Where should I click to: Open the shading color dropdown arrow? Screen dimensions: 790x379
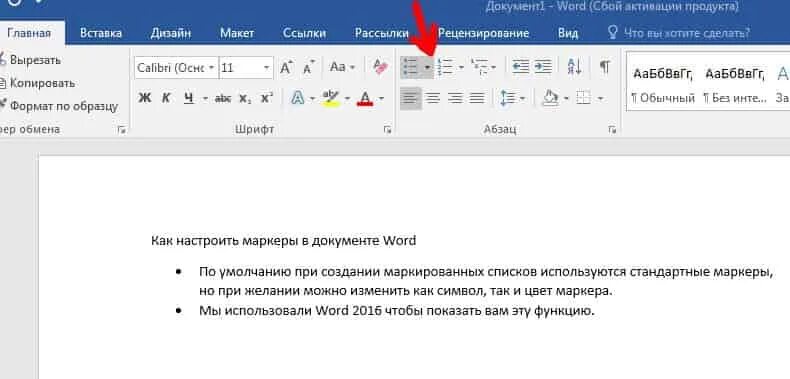click(565, 98)
